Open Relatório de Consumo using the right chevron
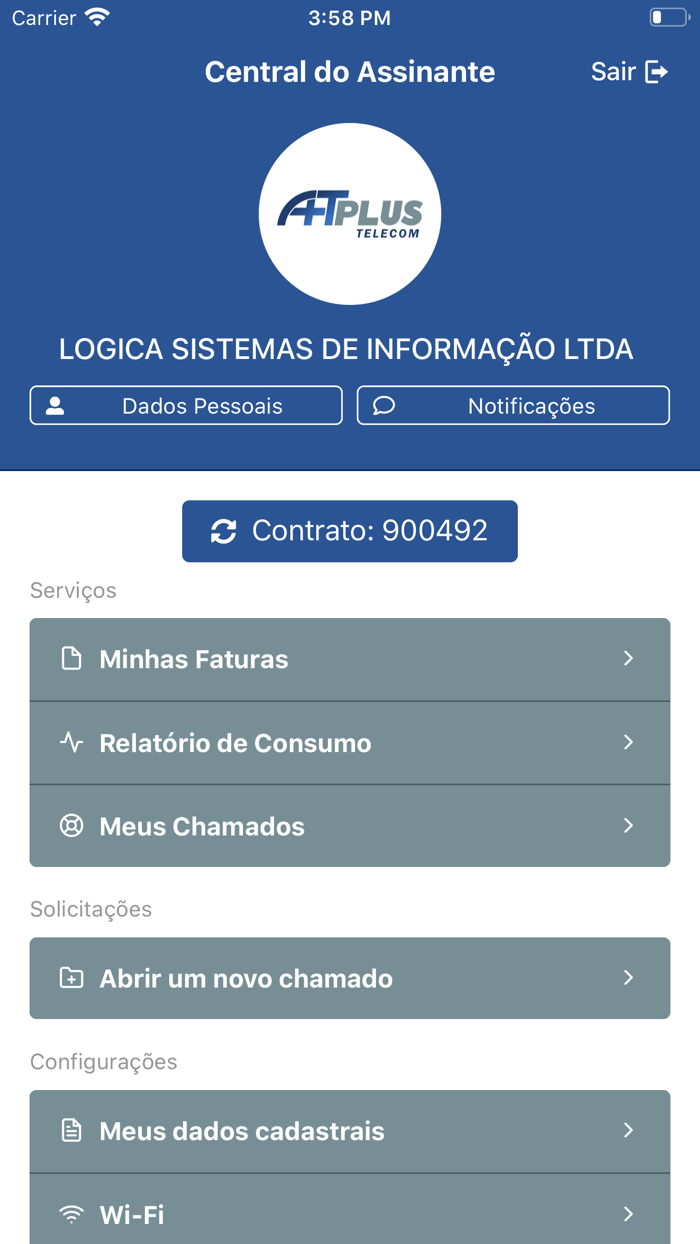 (629, 742)
